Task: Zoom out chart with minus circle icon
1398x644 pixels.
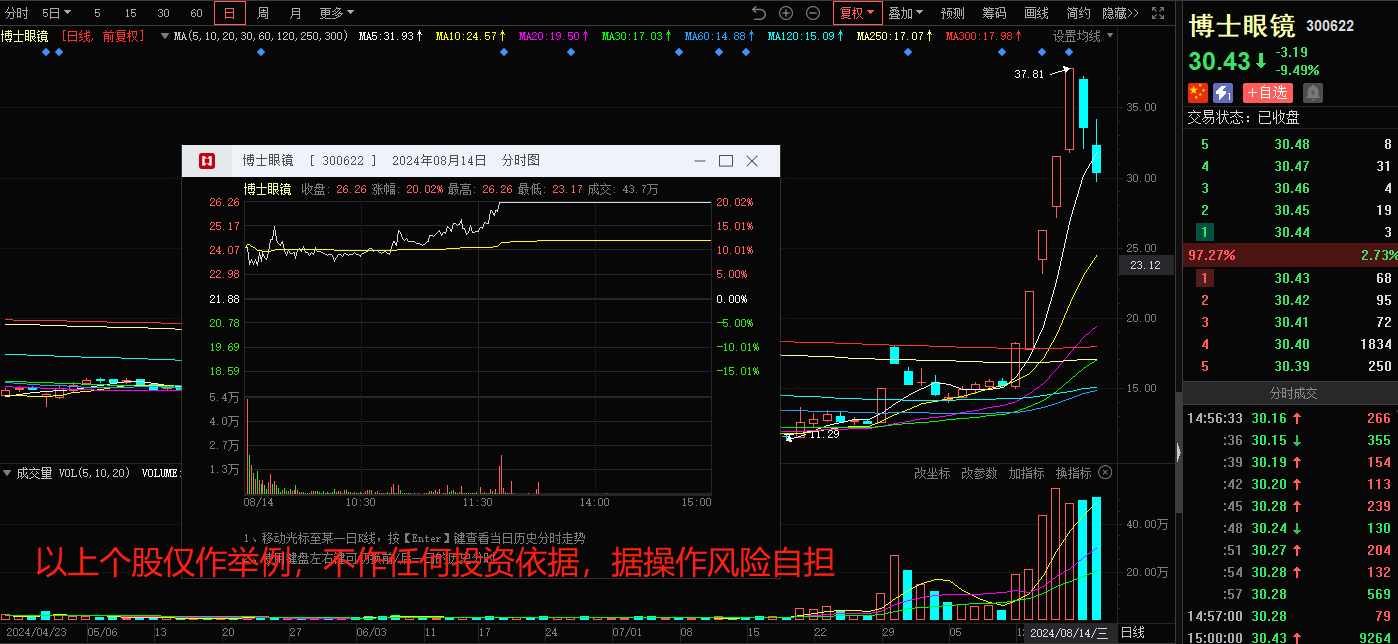Action: tap(813, 13)
